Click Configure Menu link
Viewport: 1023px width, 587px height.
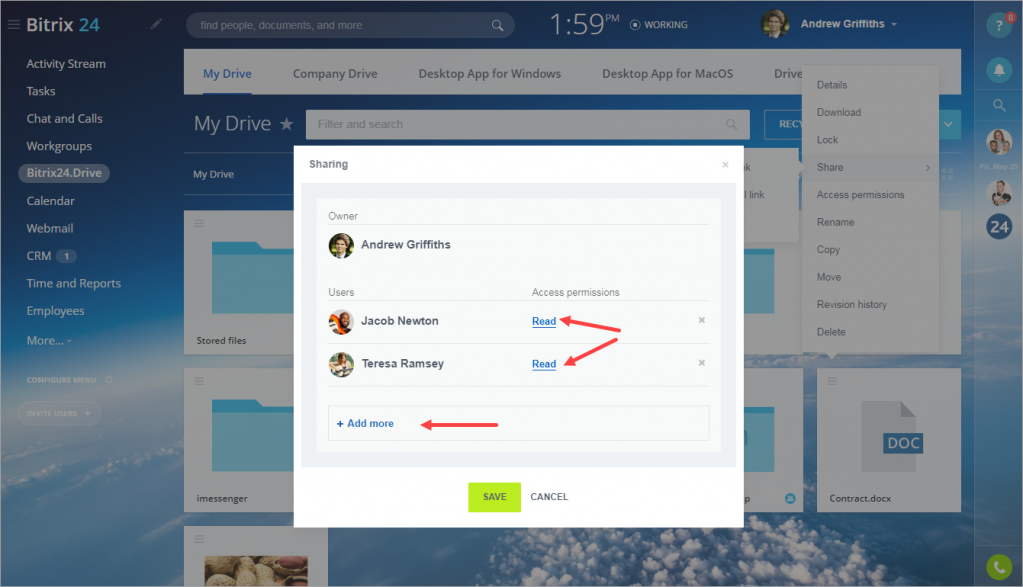61,380
